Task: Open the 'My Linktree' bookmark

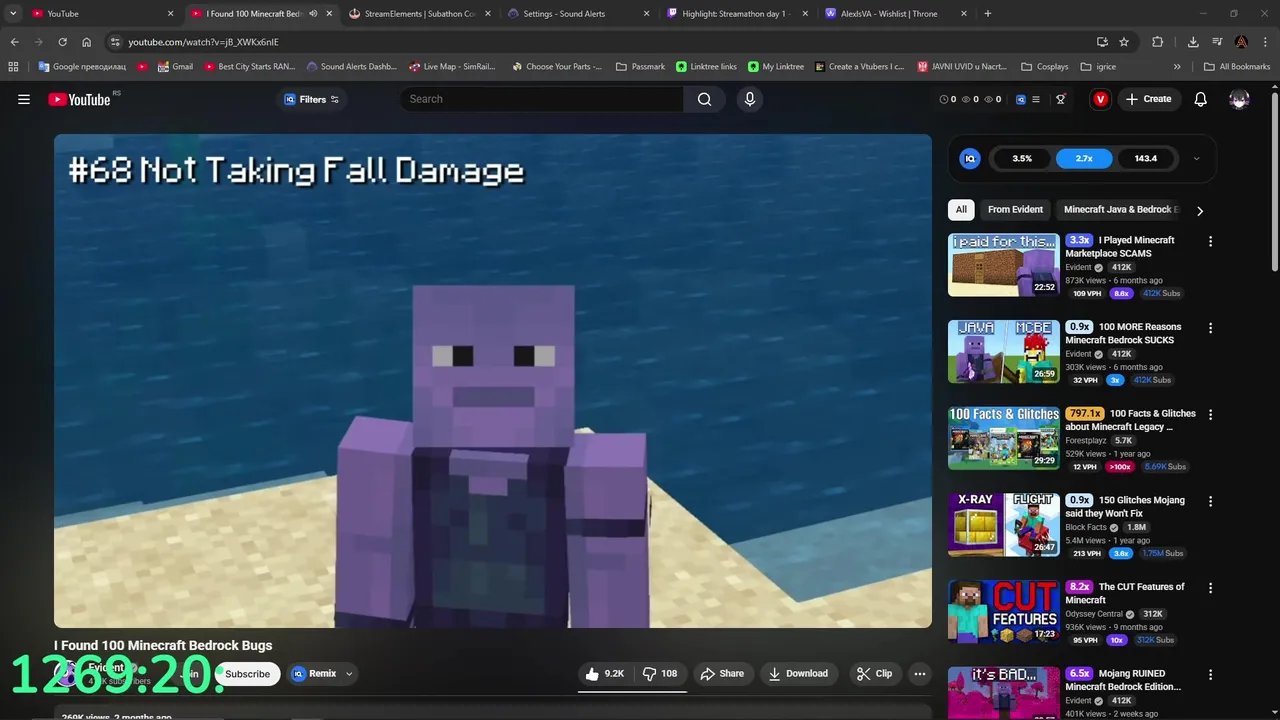Action: point(775,67)
